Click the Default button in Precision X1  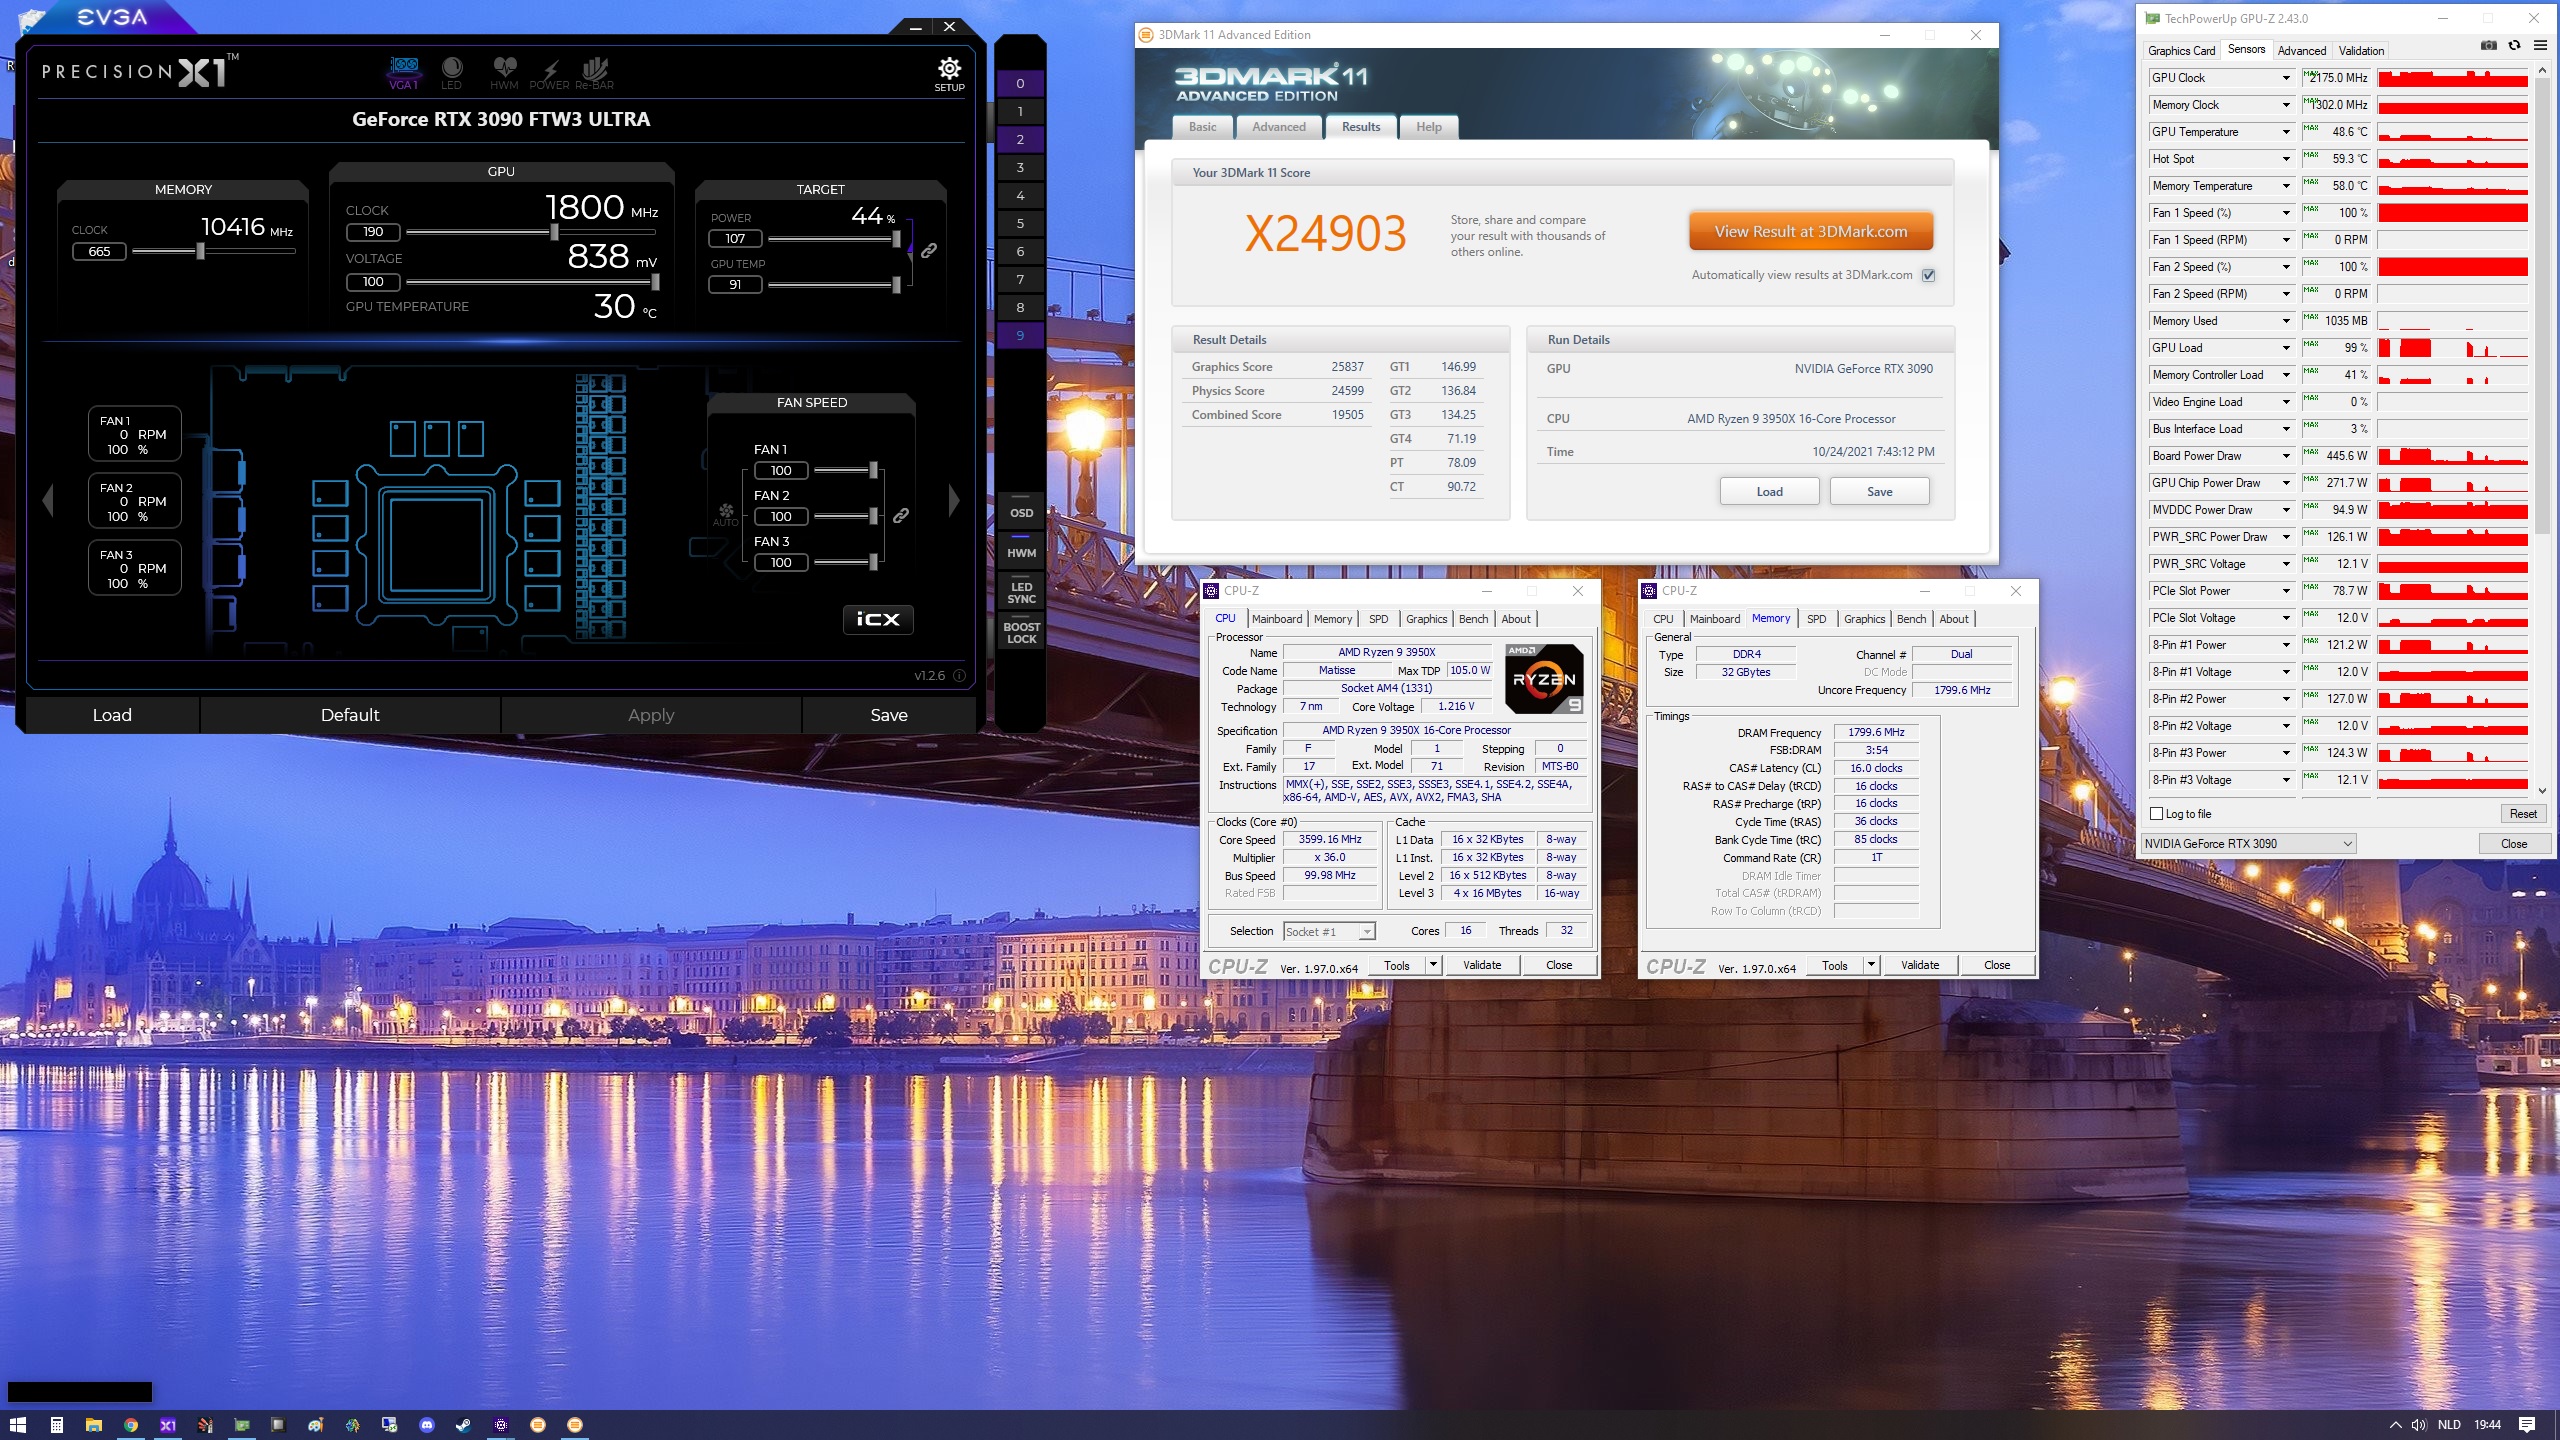click(x=350, y=715)
